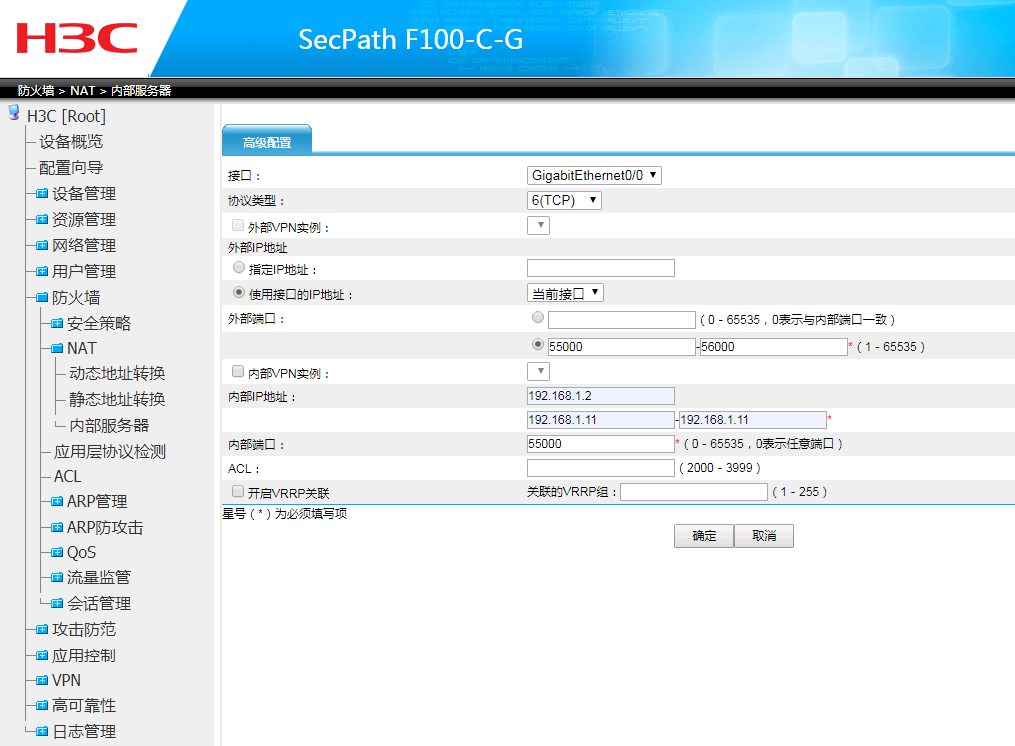Tick the 内部VPN实例 checkbox
This screenshot has height=746, width=1015.
tap(238, 371)
